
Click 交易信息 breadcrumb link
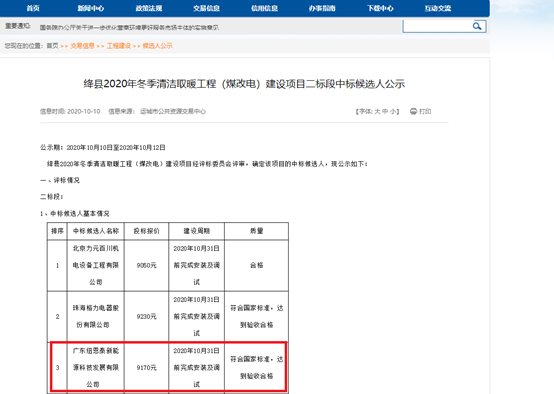[82, 46]
